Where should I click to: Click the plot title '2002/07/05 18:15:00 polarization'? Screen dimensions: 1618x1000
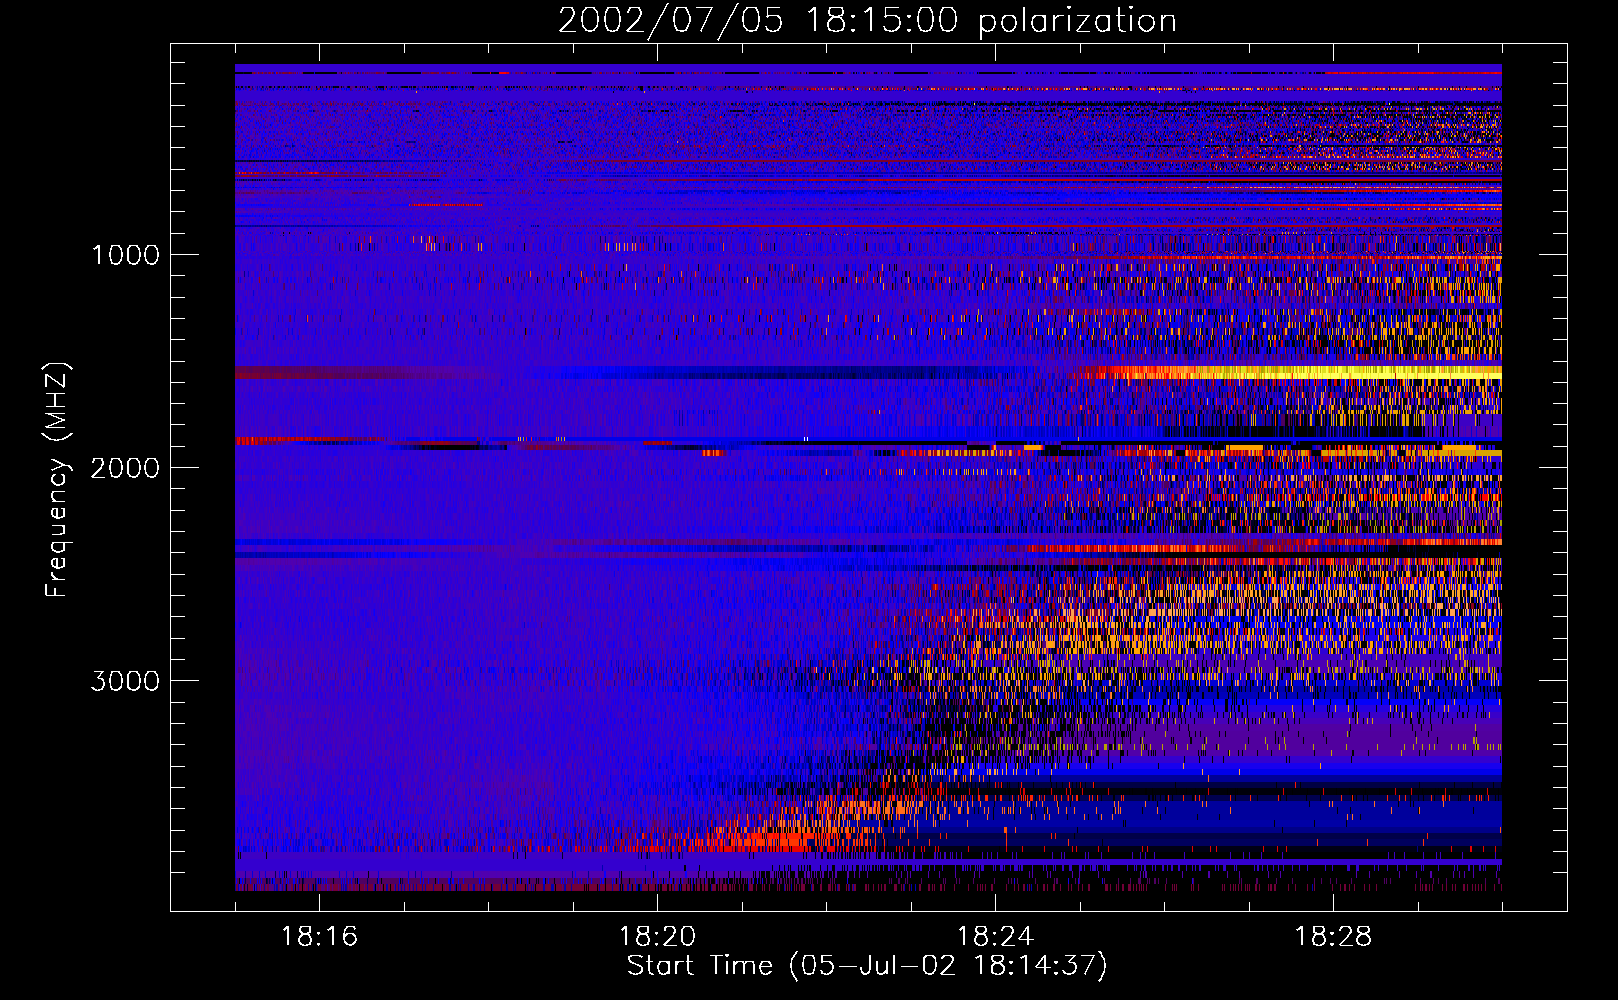(x=867, y=21)
